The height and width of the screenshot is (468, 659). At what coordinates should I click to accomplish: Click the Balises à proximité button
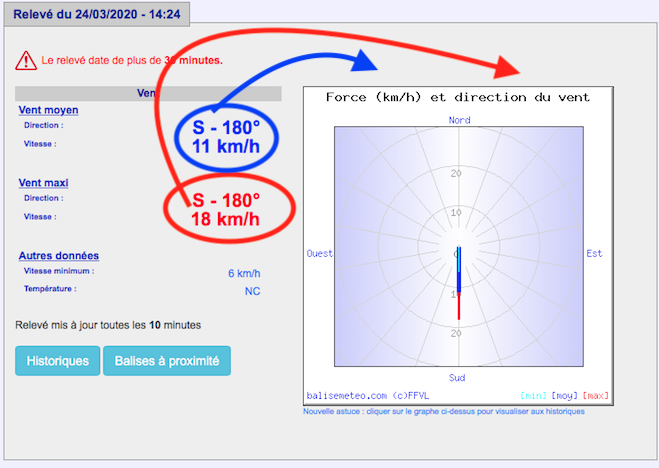(x=167, y=361)
